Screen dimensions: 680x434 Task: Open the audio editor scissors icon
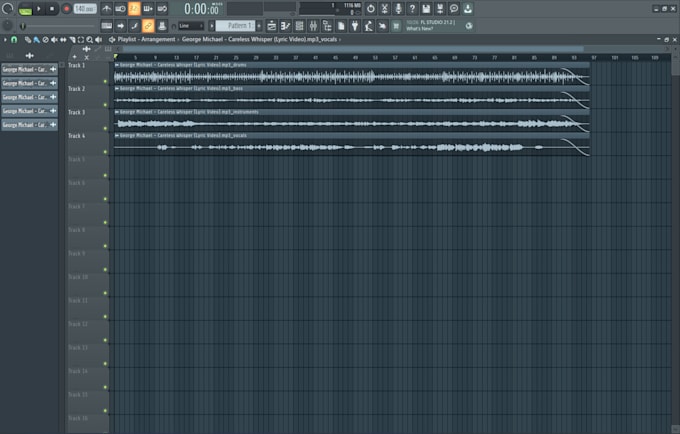pyautogui.click(x=385, y=9)
